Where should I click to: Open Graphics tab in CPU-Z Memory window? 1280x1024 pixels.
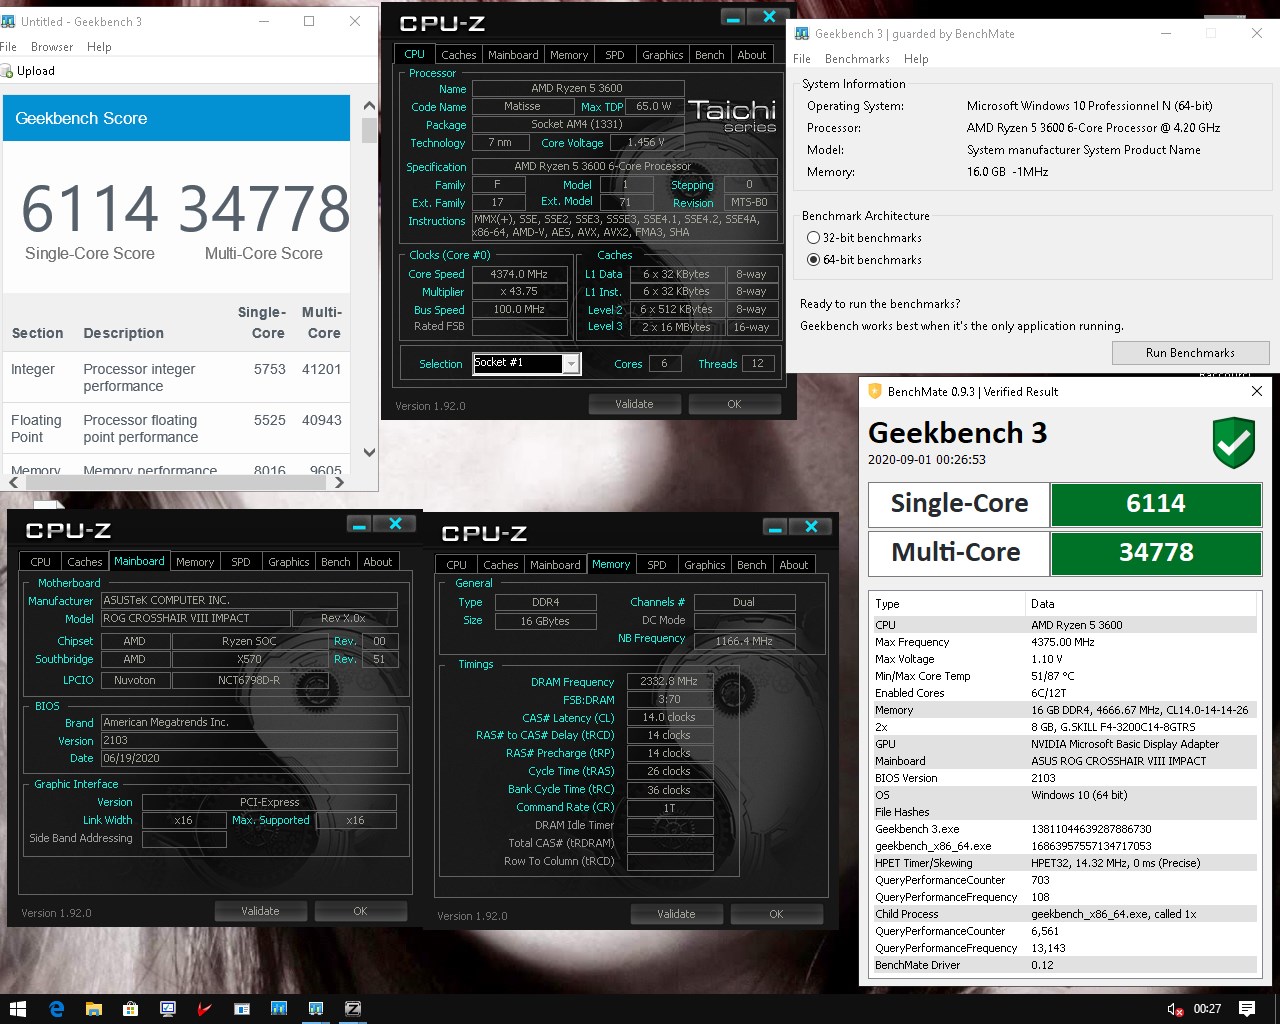click(704, 565)
